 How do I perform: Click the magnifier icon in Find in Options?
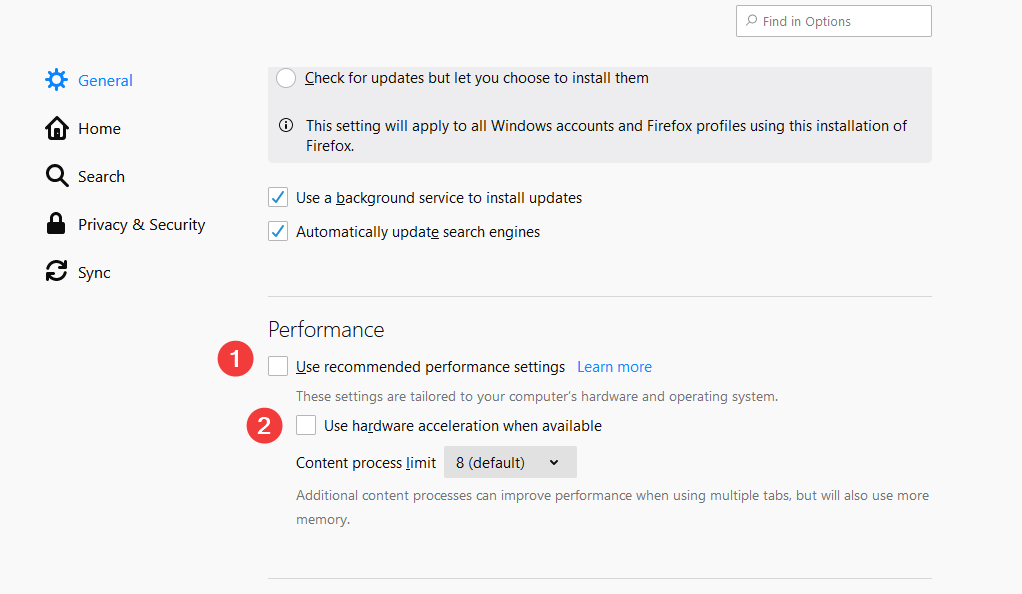click(752, 20)
